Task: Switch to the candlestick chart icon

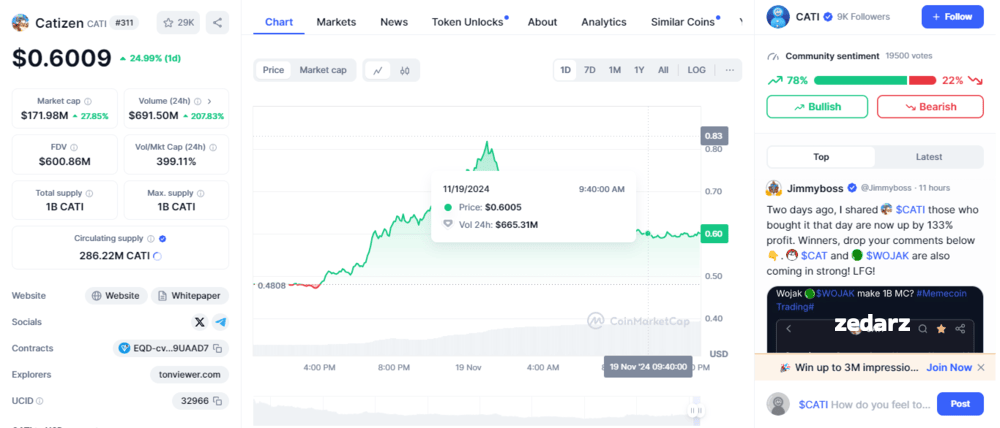Action: [x=404, y=70]
